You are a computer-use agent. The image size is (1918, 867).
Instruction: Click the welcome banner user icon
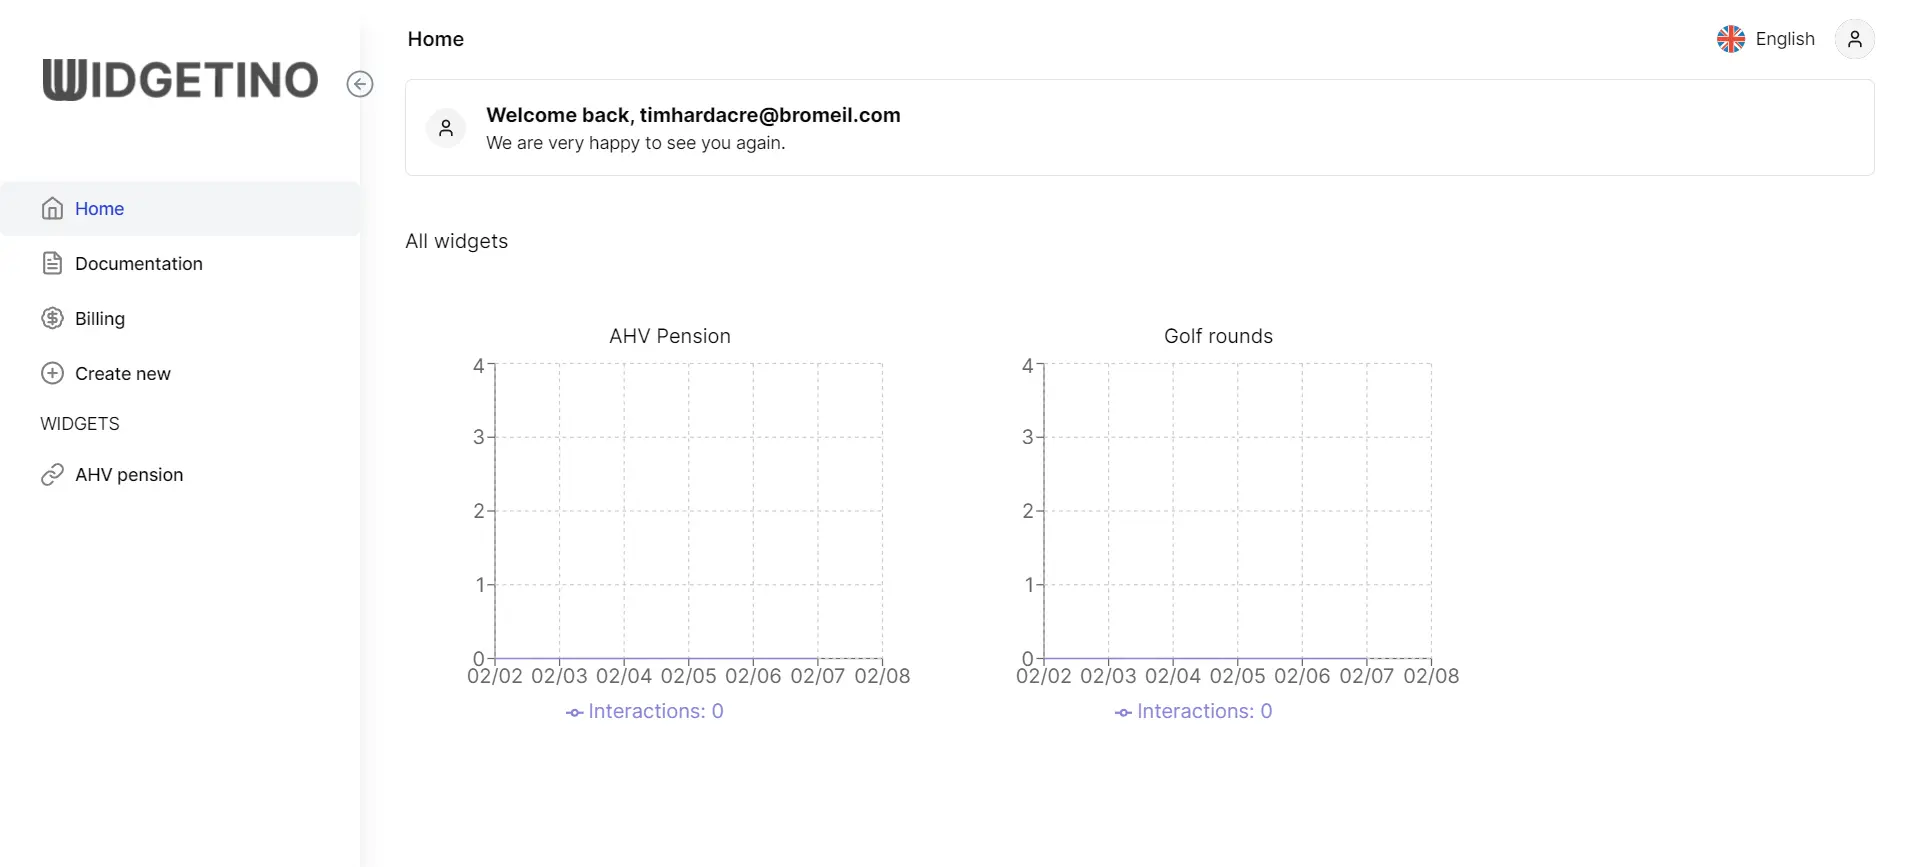click(x=446, y=128)
